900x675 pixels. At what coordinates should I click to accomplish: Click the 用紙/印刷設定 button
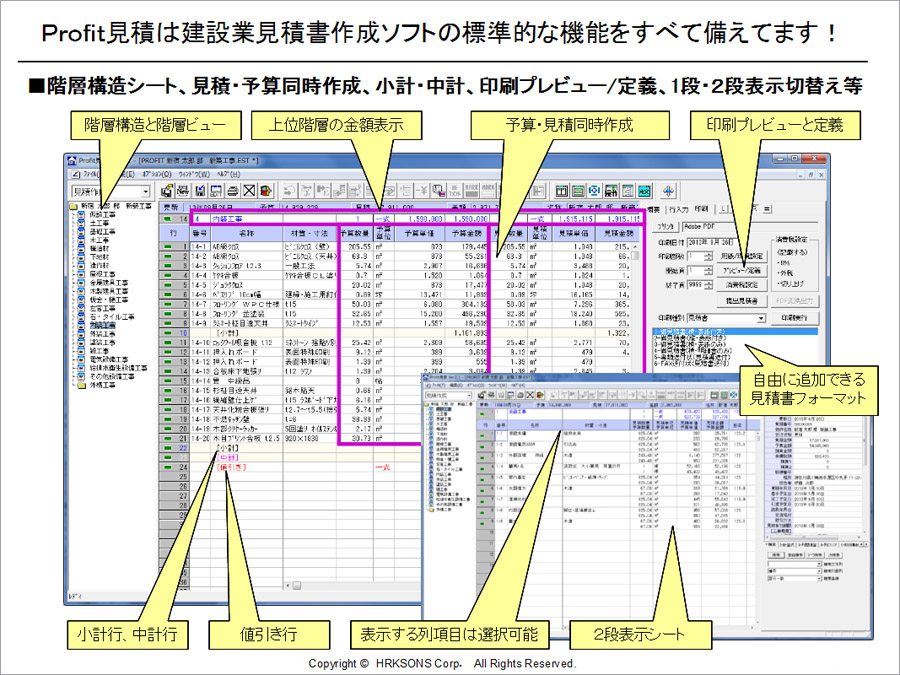(x=742, y=256)
